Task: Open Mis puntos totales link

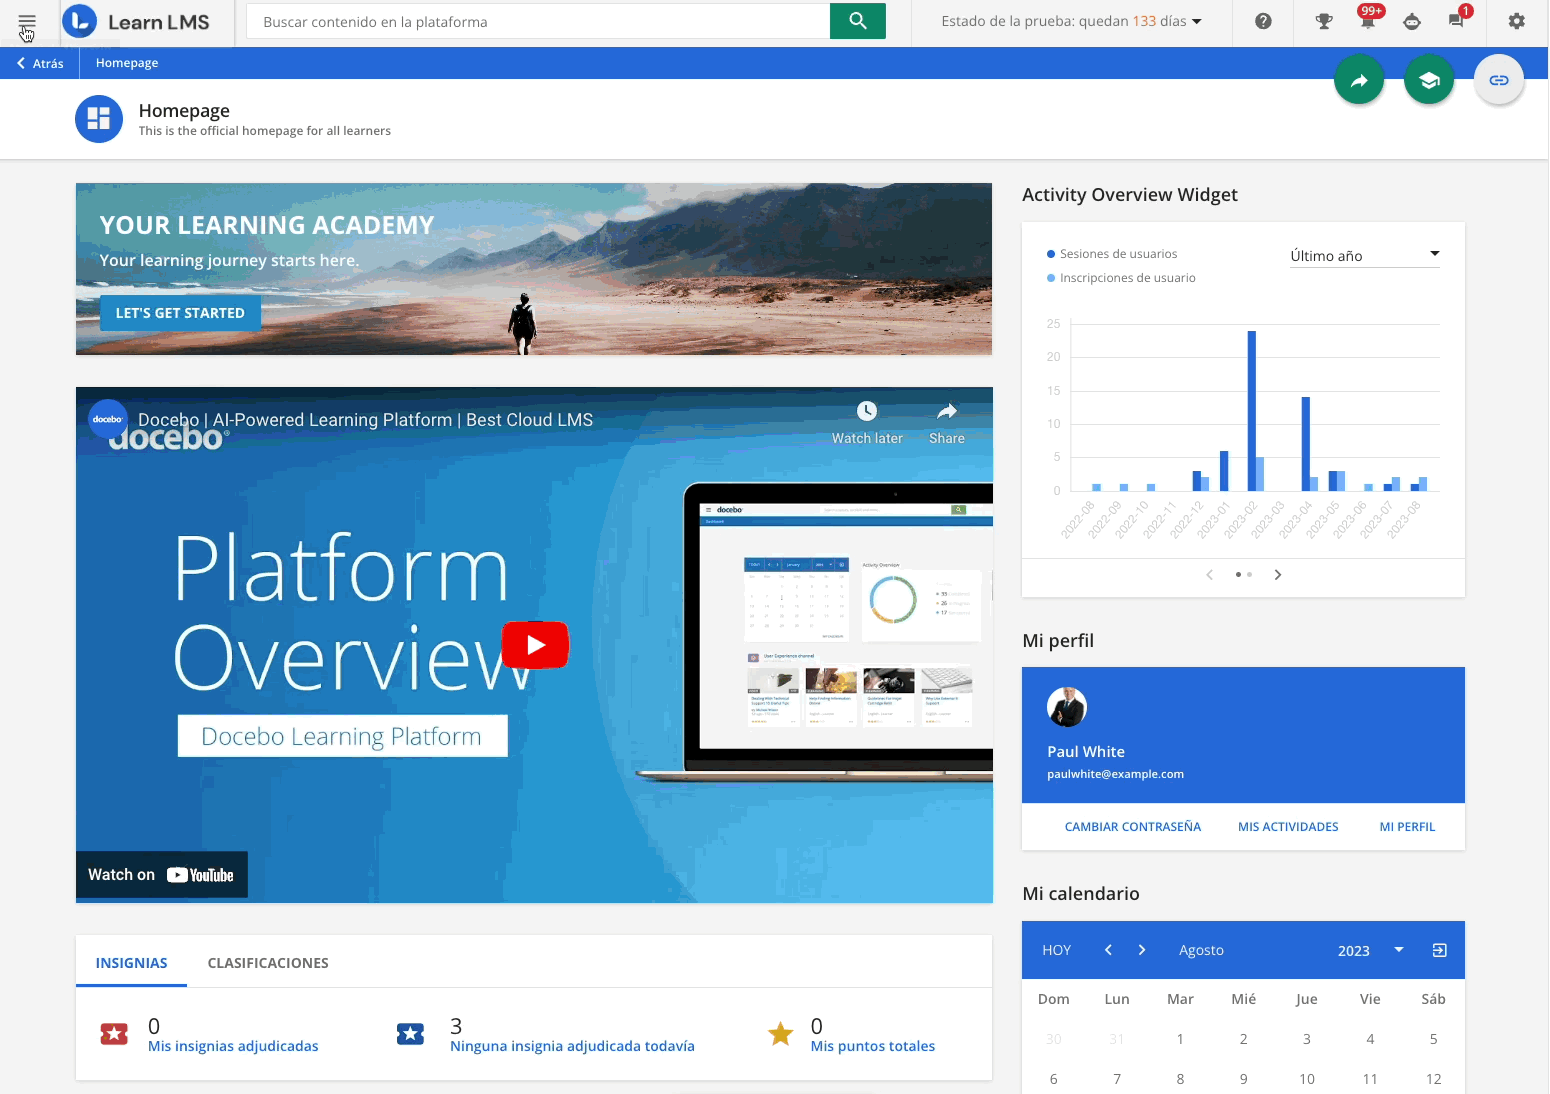Action: [873, 1046]
